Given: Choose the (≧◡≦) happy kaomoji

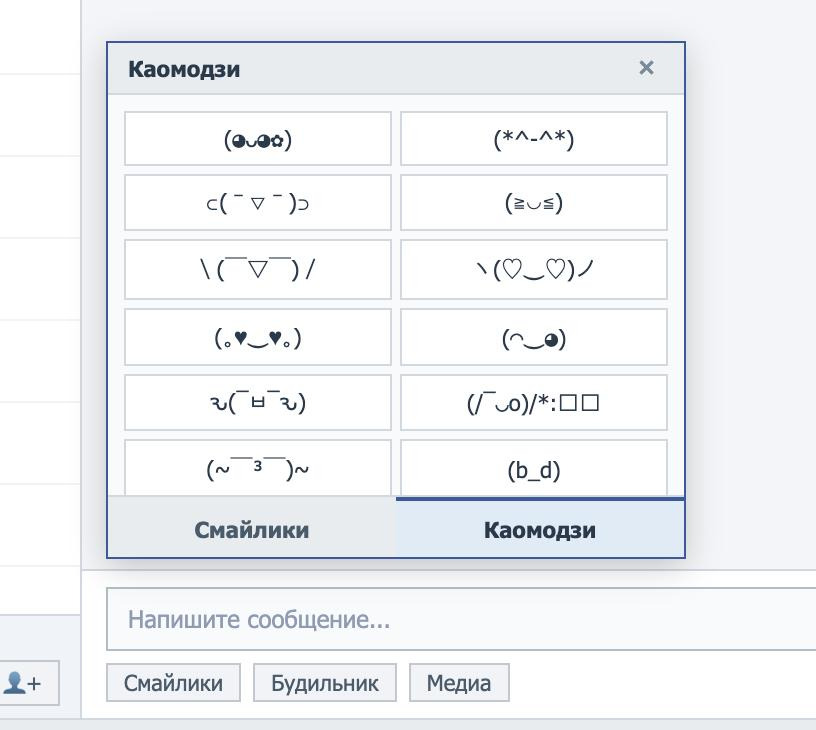Looking at the screenshot, I should point(533,202).
